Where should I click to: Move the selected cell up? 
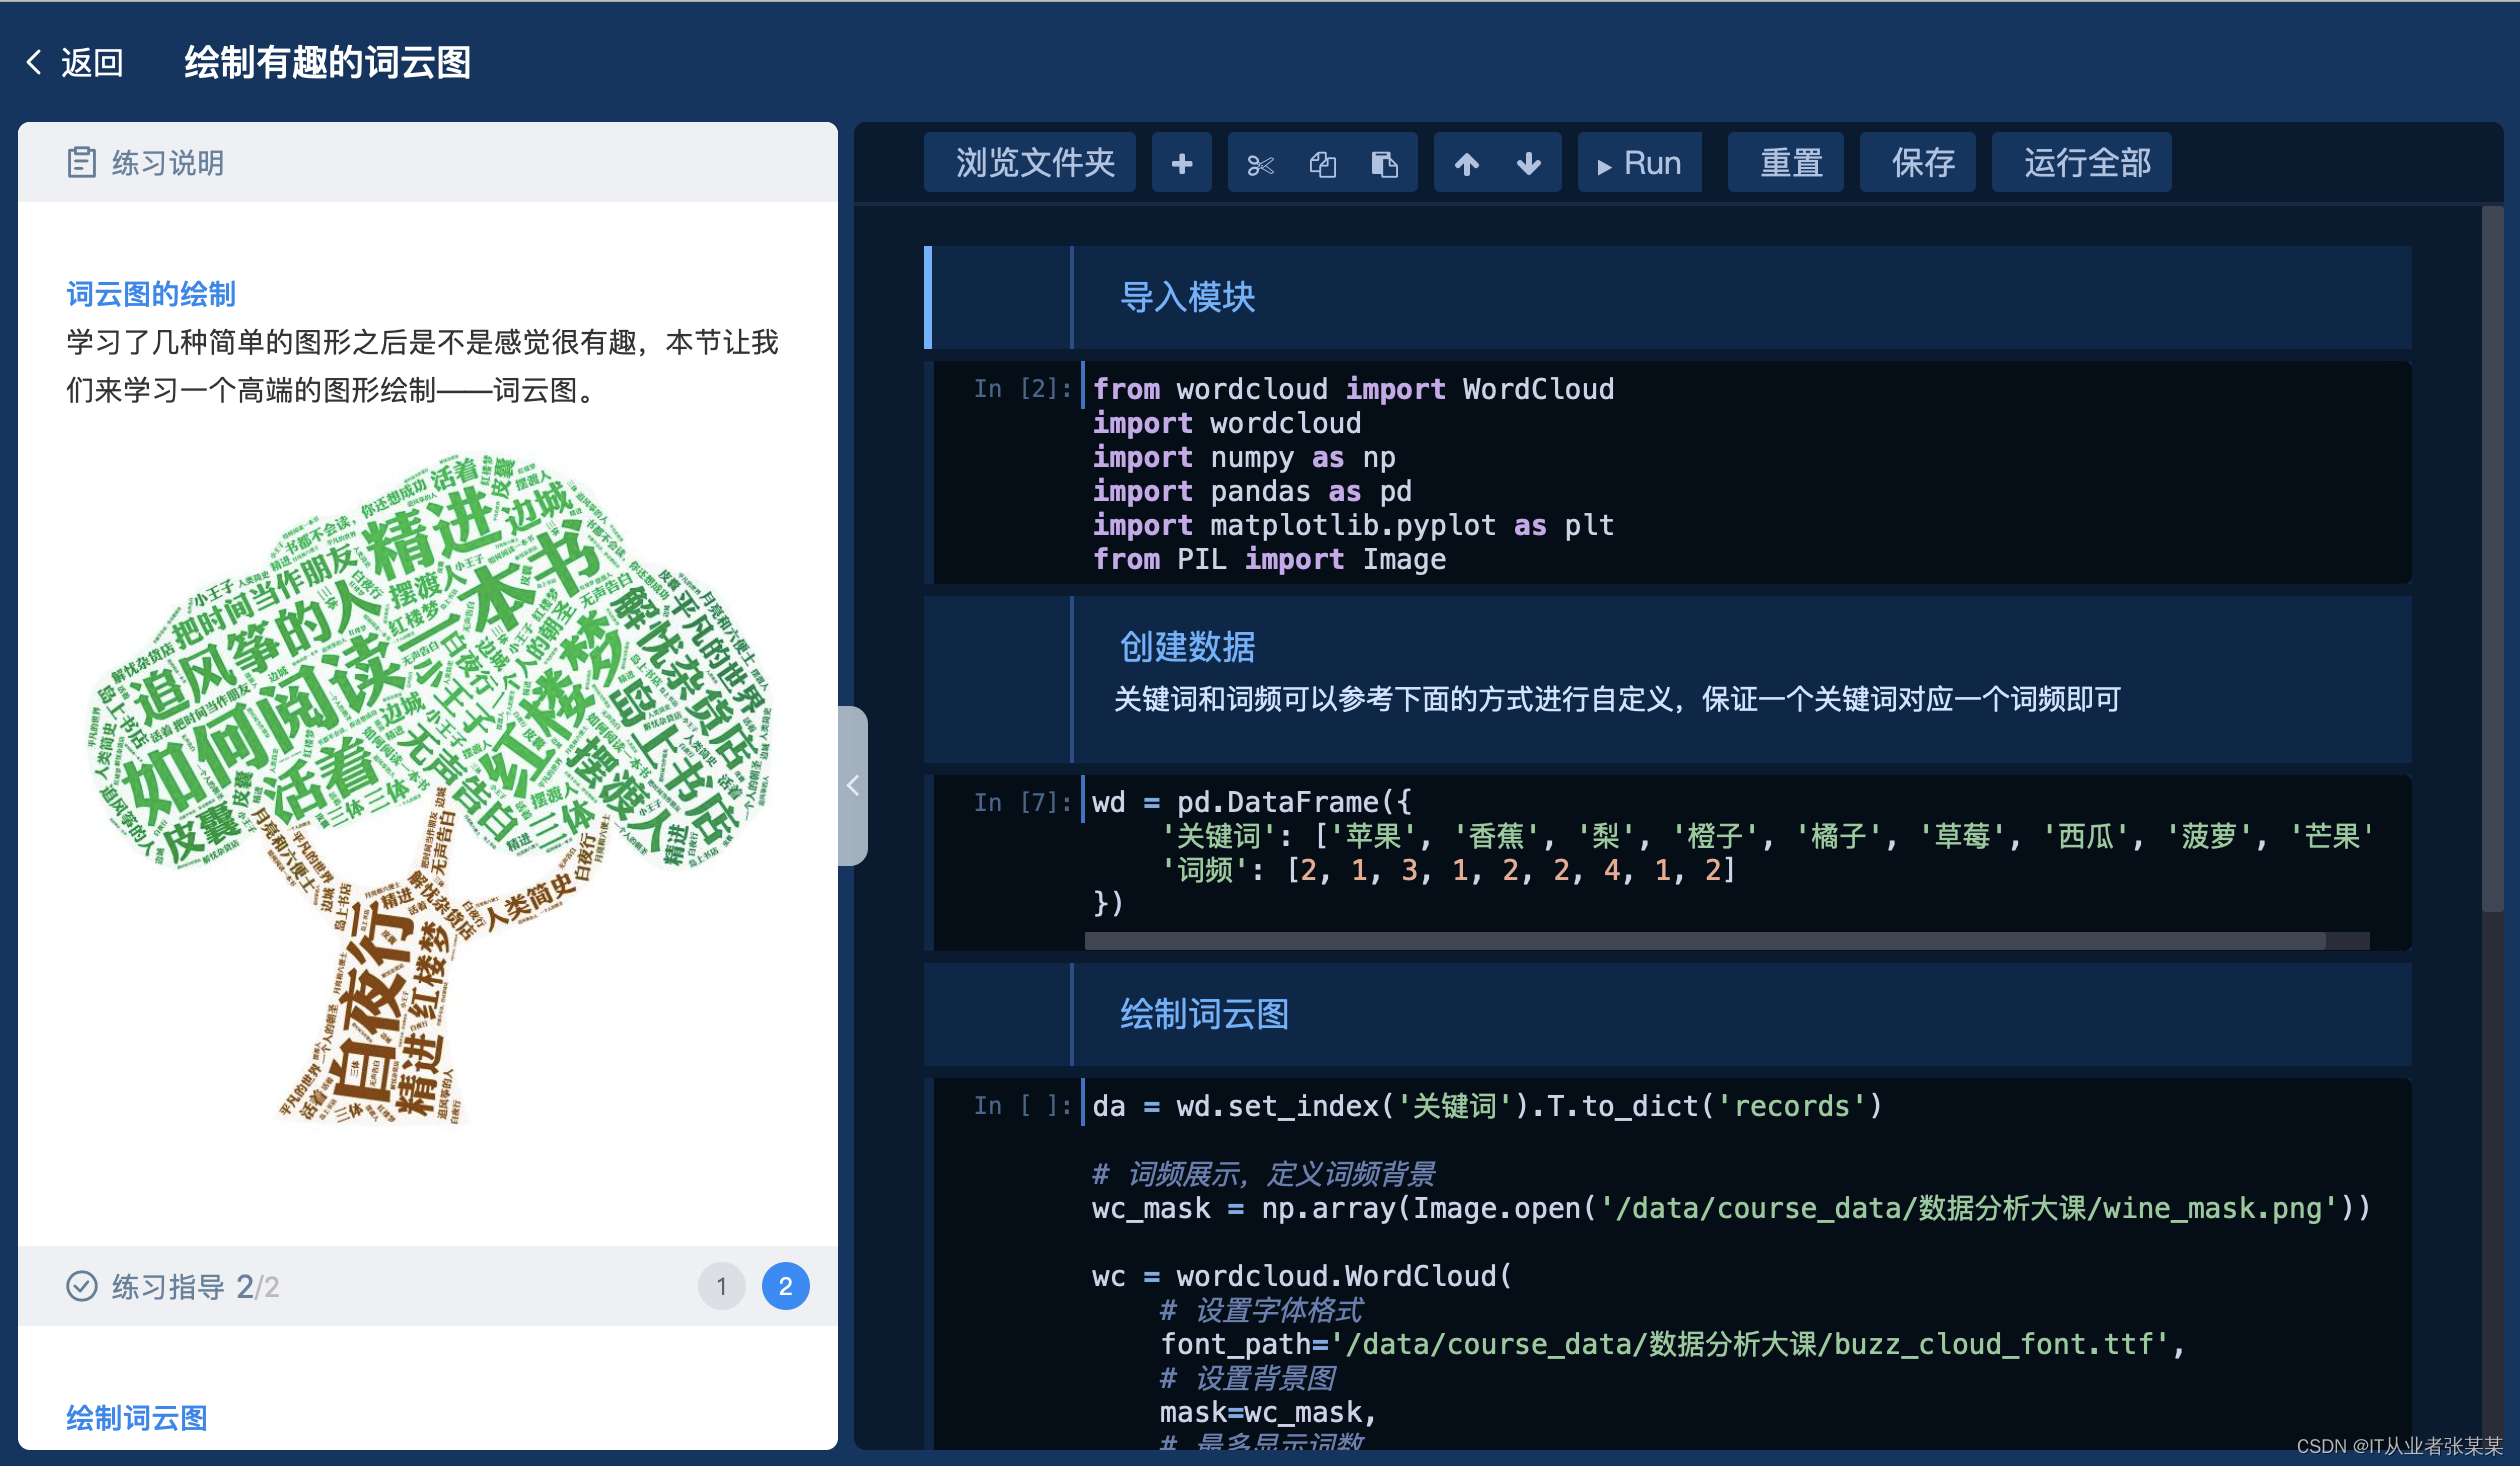(x=1467, y=162)
